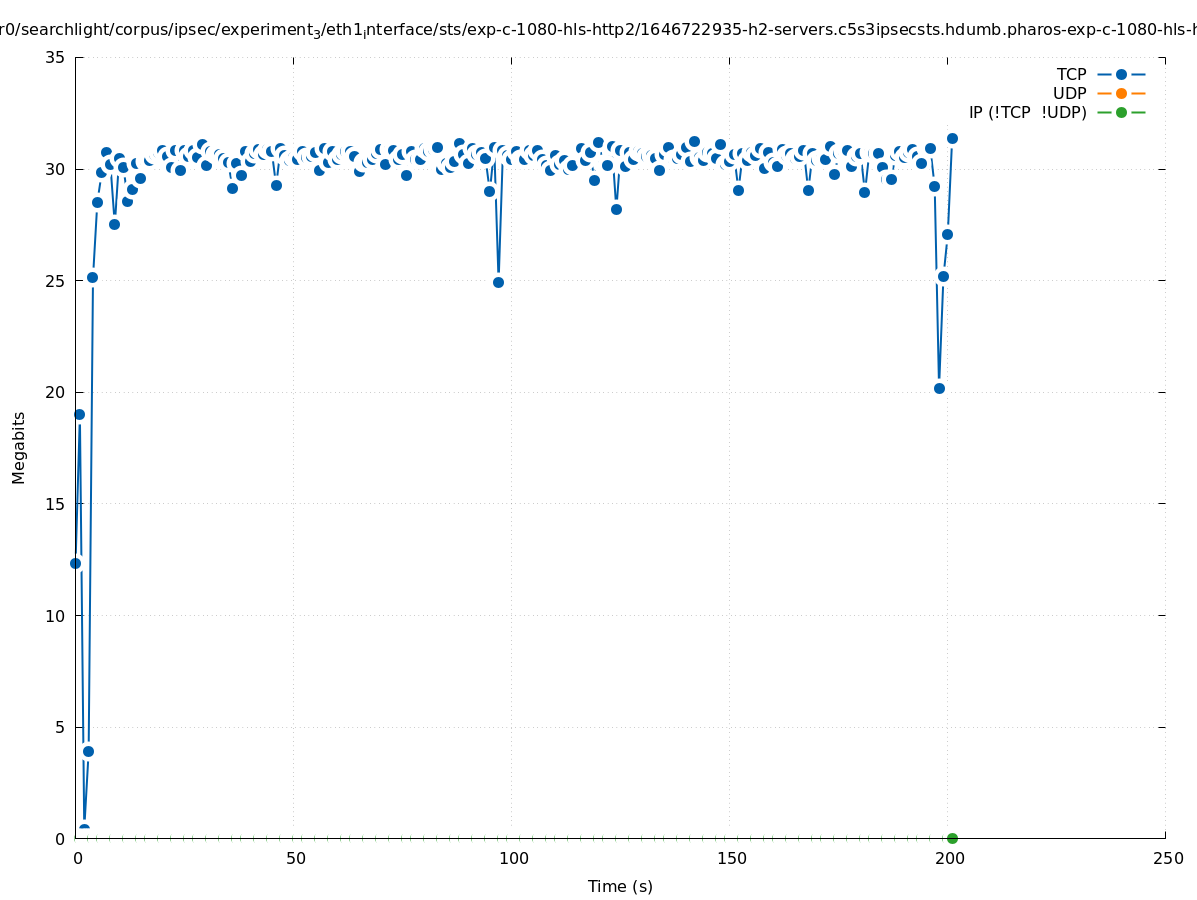Select the TCP point at 25 Megabits near start
Viewport: 1197px width, 900px height.
click(92, 277)
